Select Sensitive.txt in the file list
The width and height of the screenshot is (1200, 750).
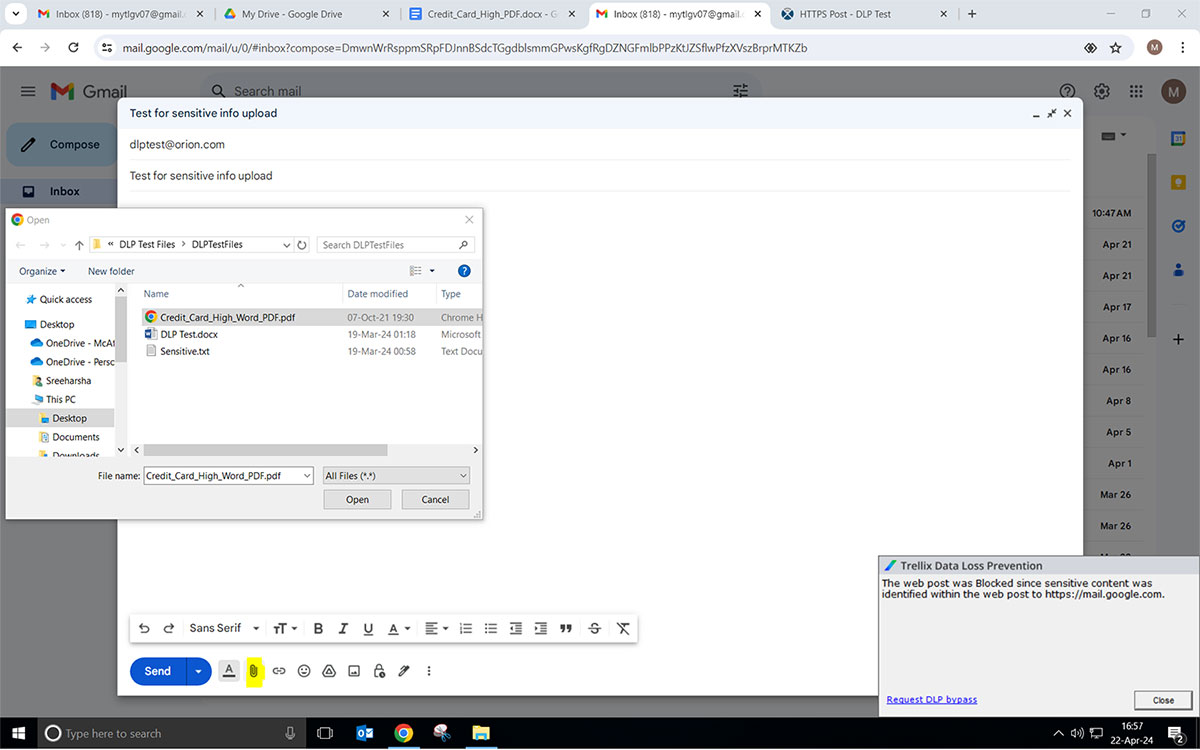(x=184, y=351)
